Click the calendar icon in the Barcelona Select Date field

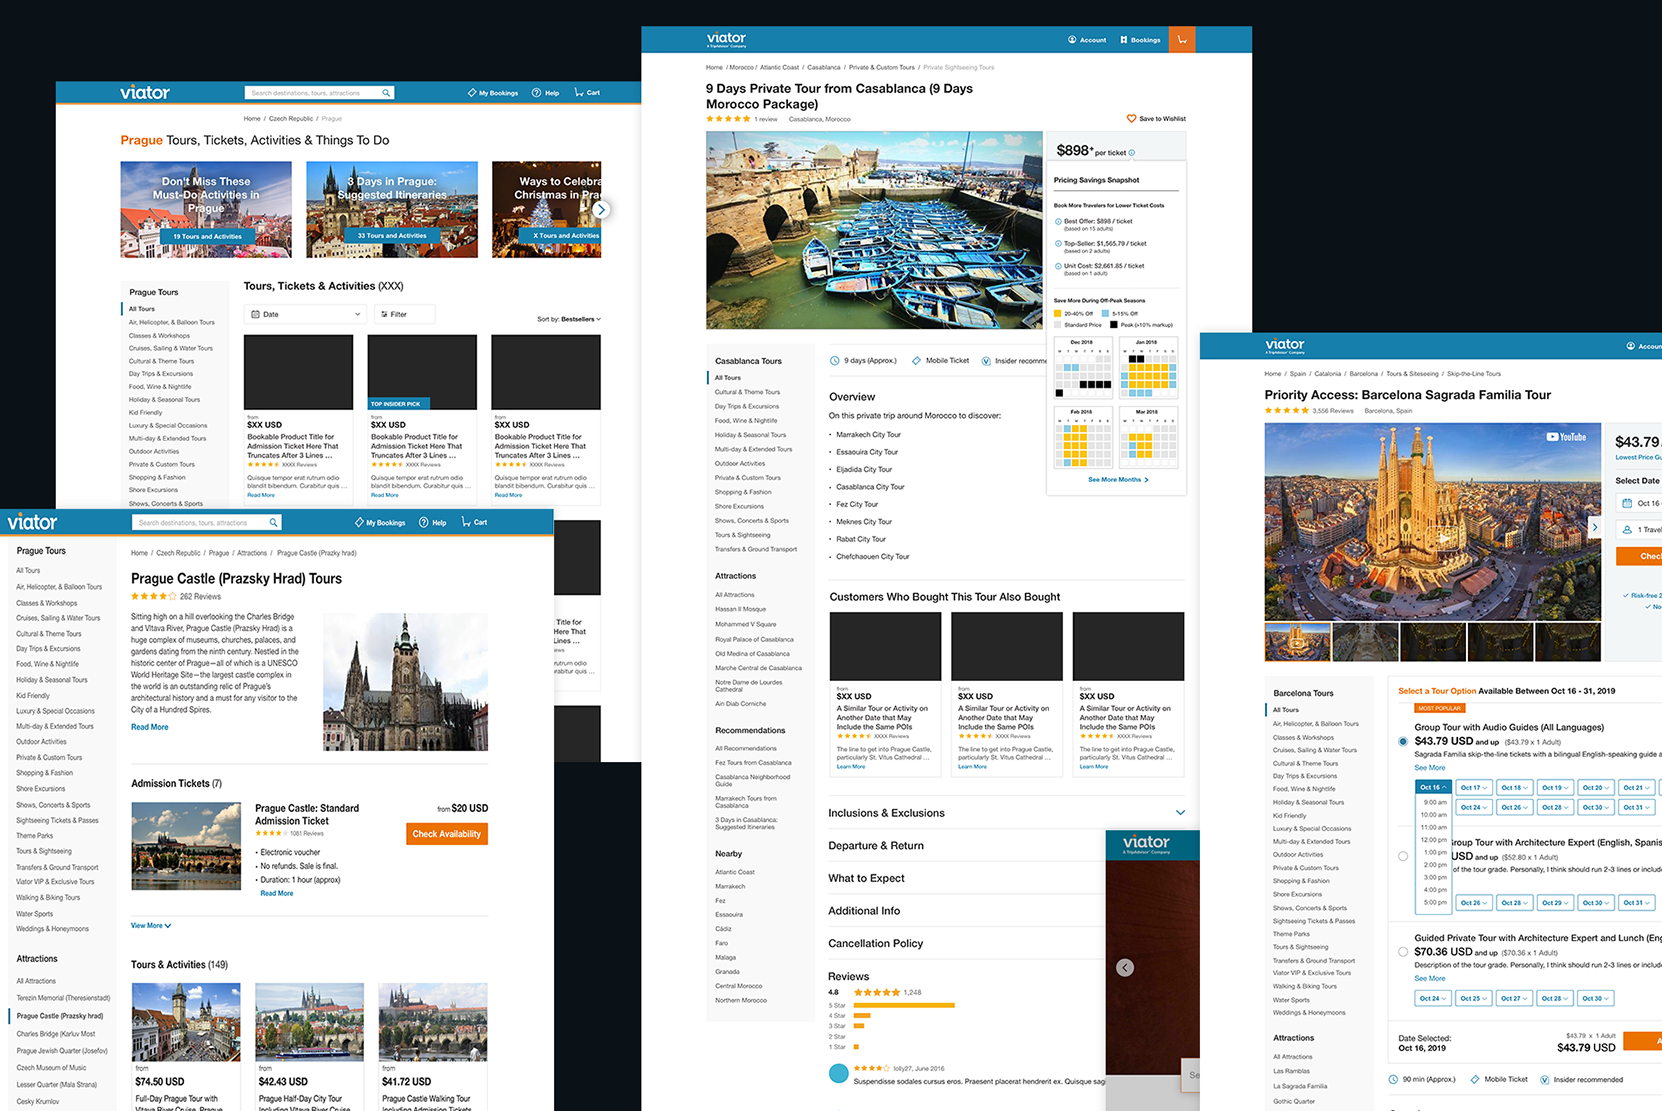pyautogui.click(x=1628, y=503)
